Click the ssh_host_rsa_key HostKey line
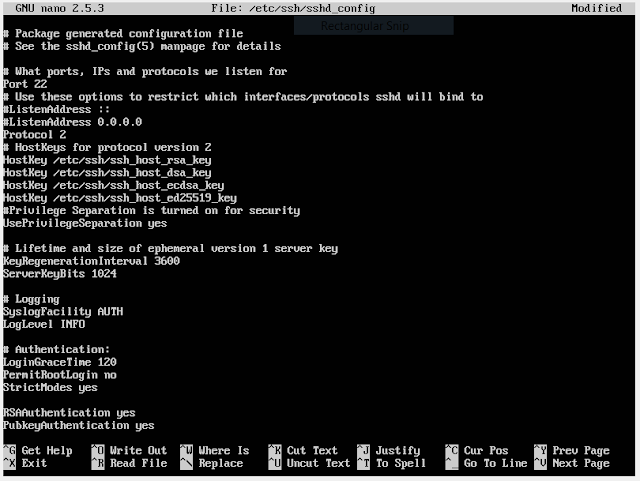 (107, 160)
